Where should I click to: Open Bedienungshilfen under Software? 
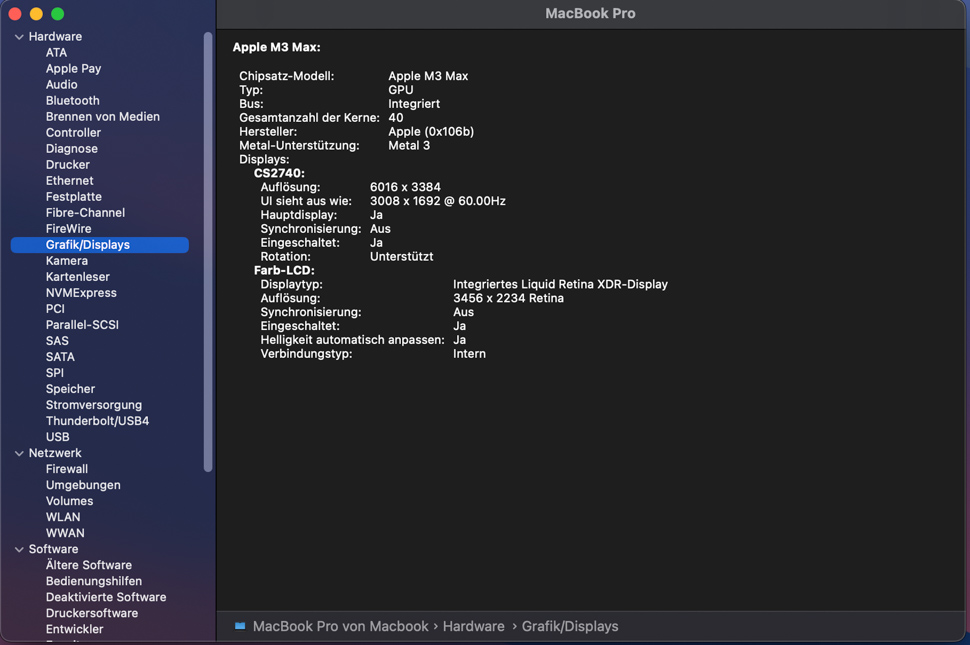coord(93,581)
